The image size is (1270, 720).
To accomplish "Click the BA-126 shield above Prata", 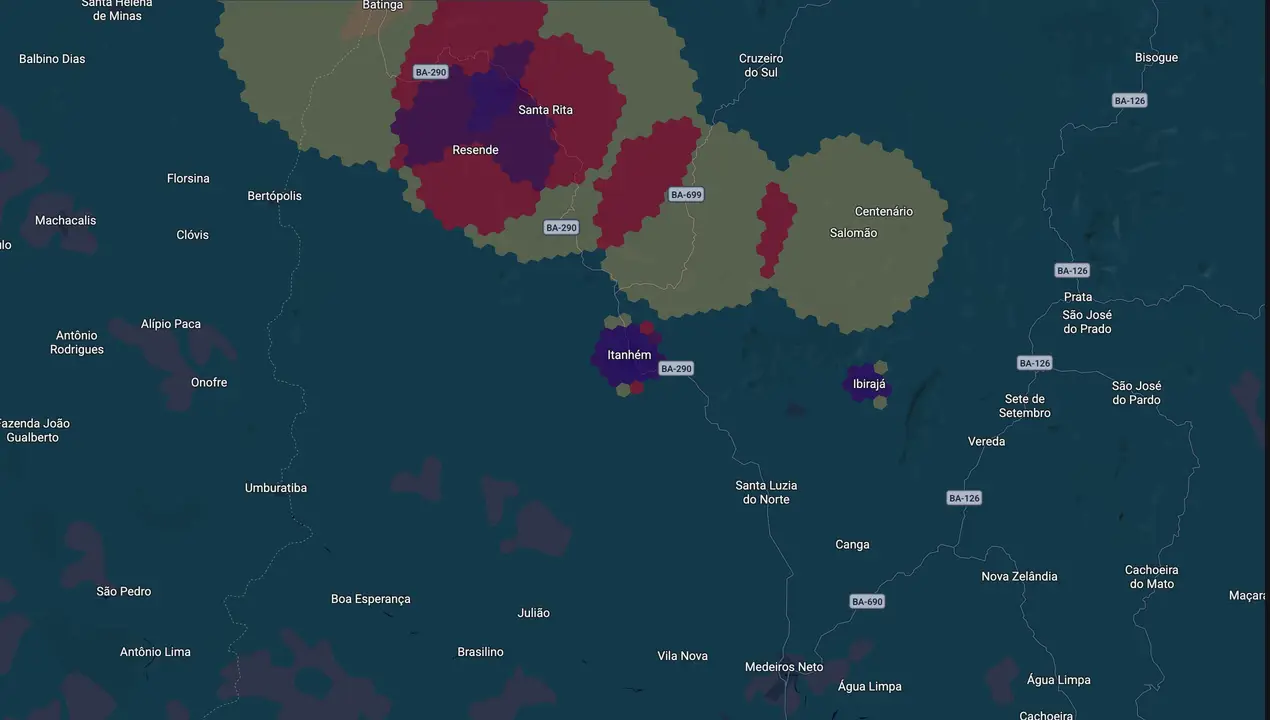I will (1072, 271).
